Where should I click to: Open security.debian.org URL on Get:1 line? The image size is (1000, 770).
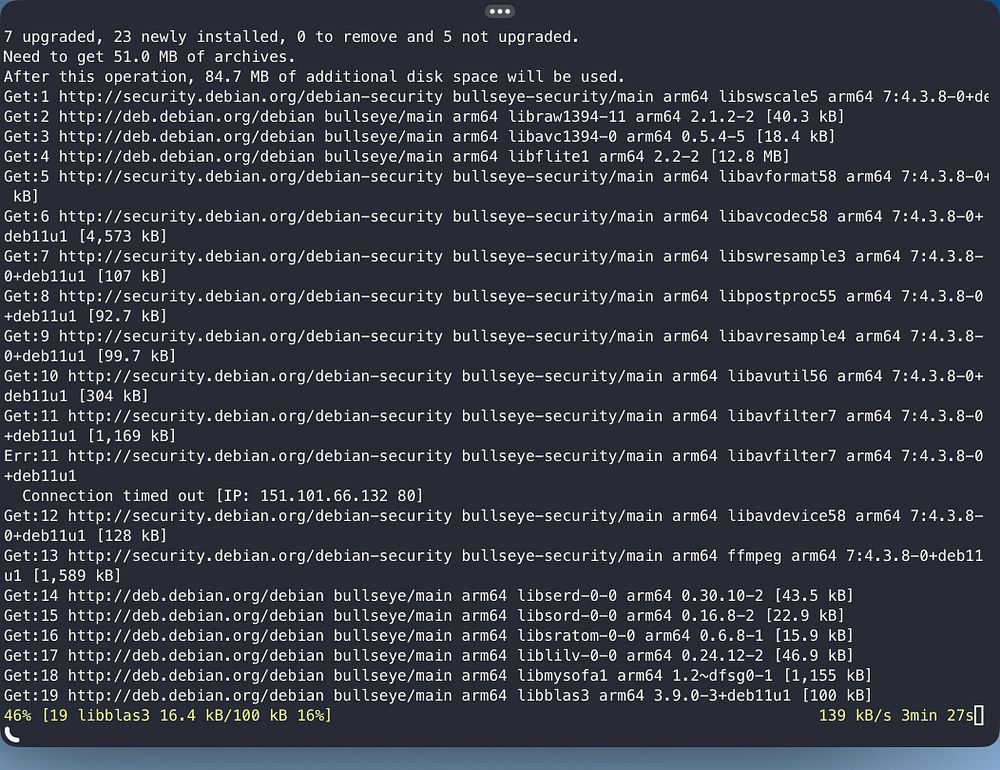pos(251,96)
